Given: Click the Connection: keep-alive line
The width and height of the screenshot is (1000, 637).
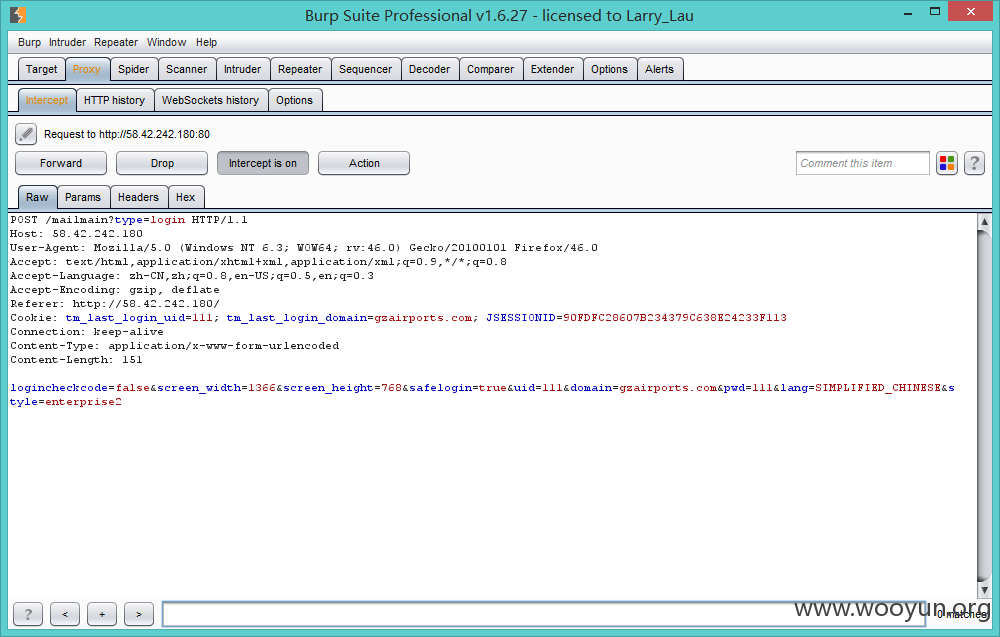Looking at the screenshot, I should (87, 332).
